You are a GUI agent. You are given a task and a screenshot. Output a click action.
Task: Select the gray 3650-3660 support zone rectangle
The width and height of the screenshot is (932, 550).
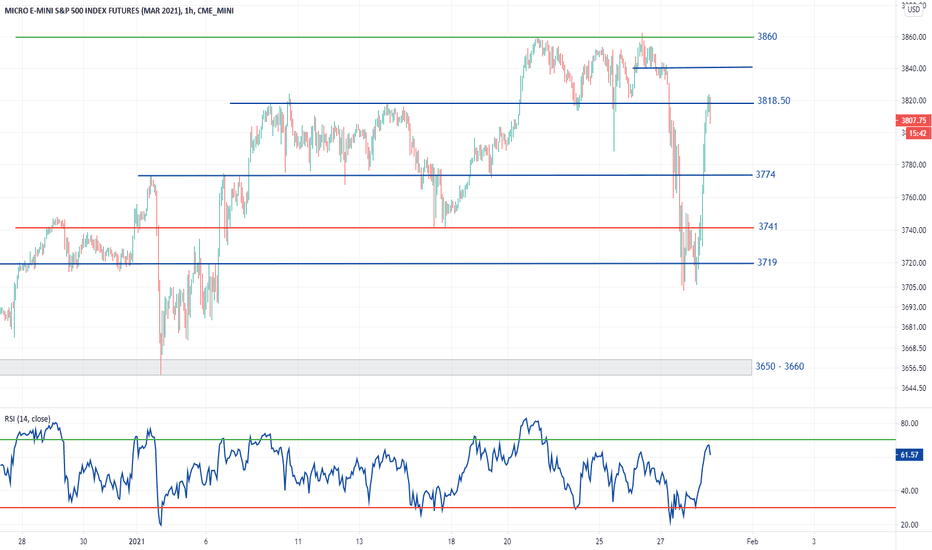click(376, 367)
